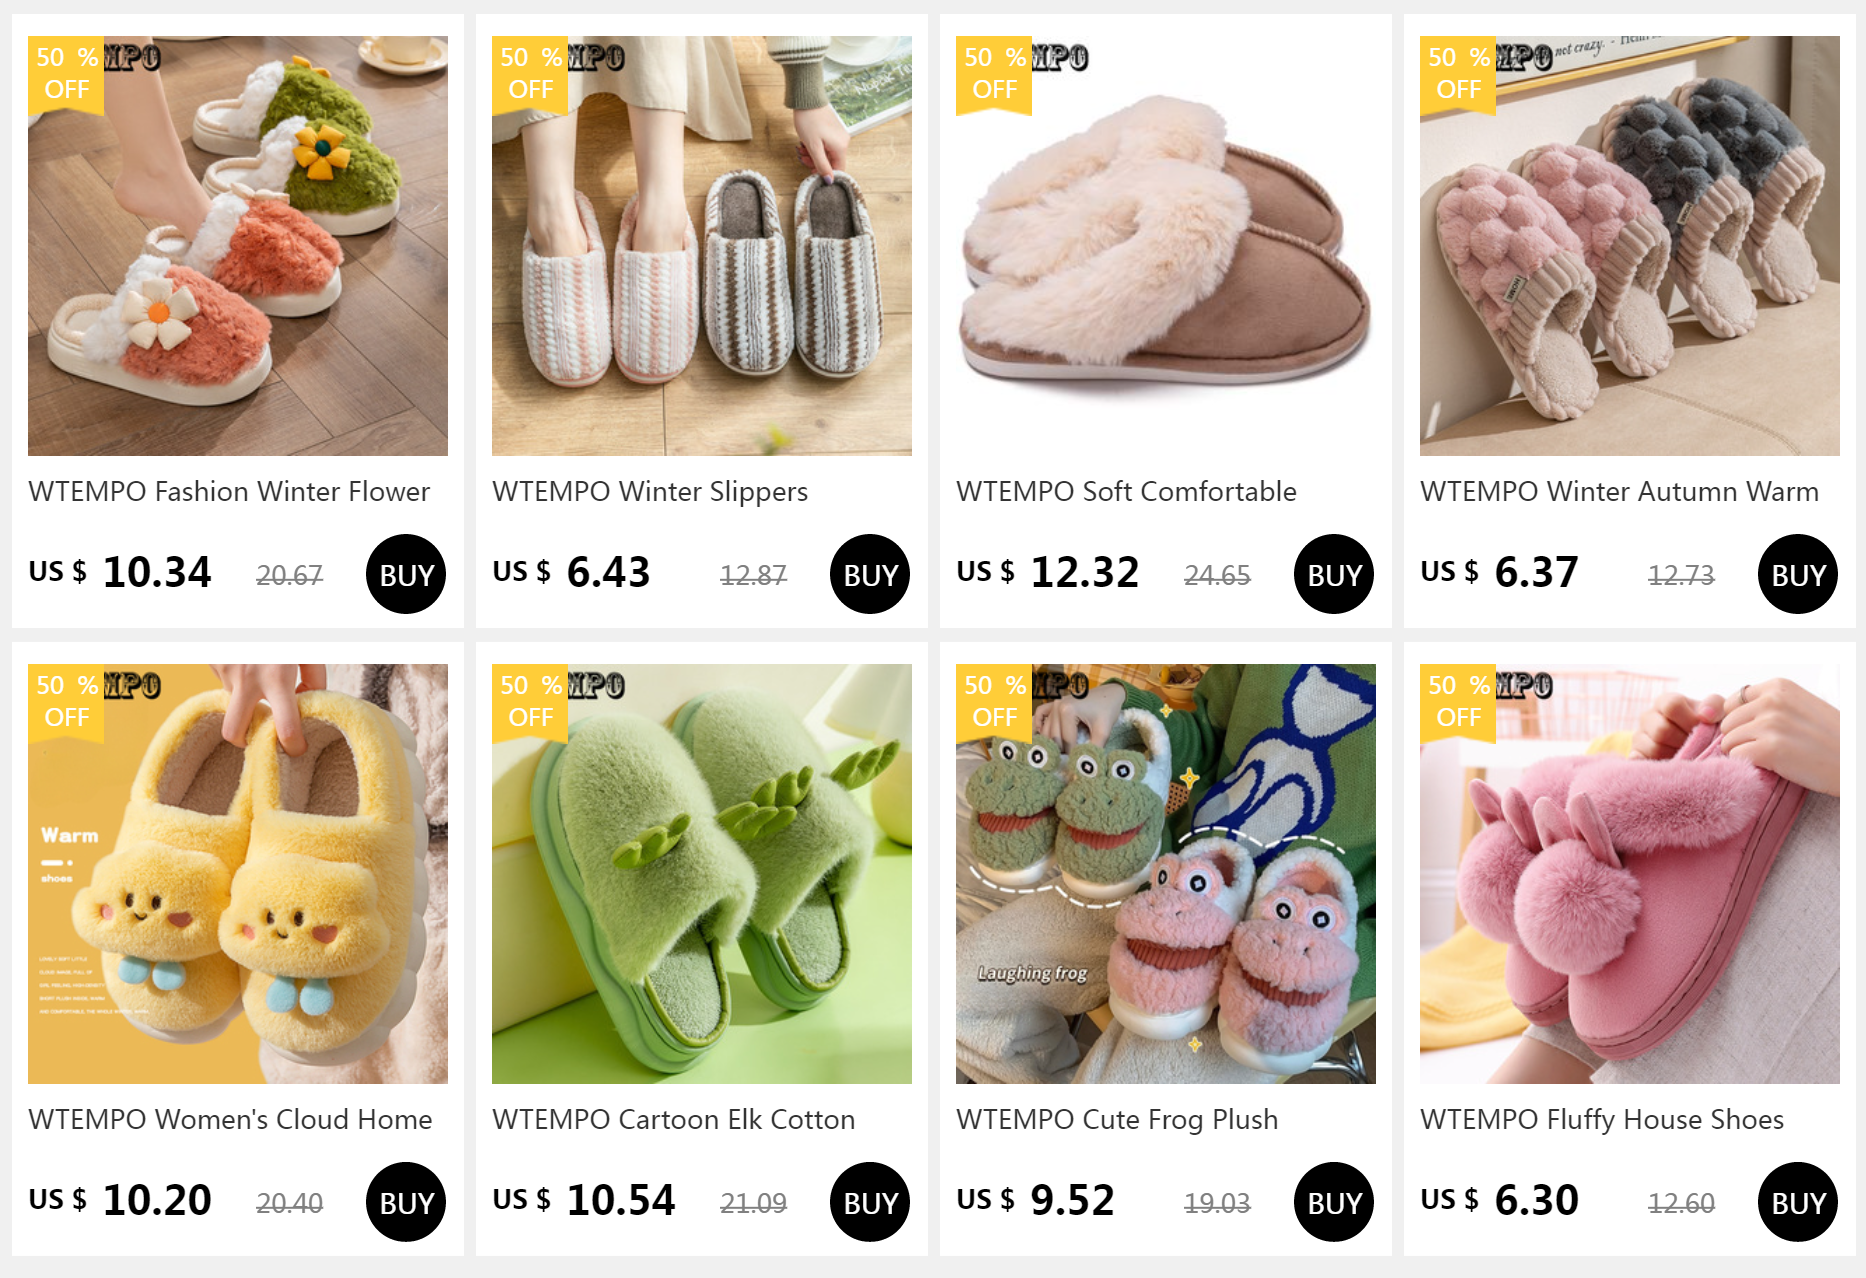Click BUY for the 6.43 Winter Slippers

tap(870, 574)
